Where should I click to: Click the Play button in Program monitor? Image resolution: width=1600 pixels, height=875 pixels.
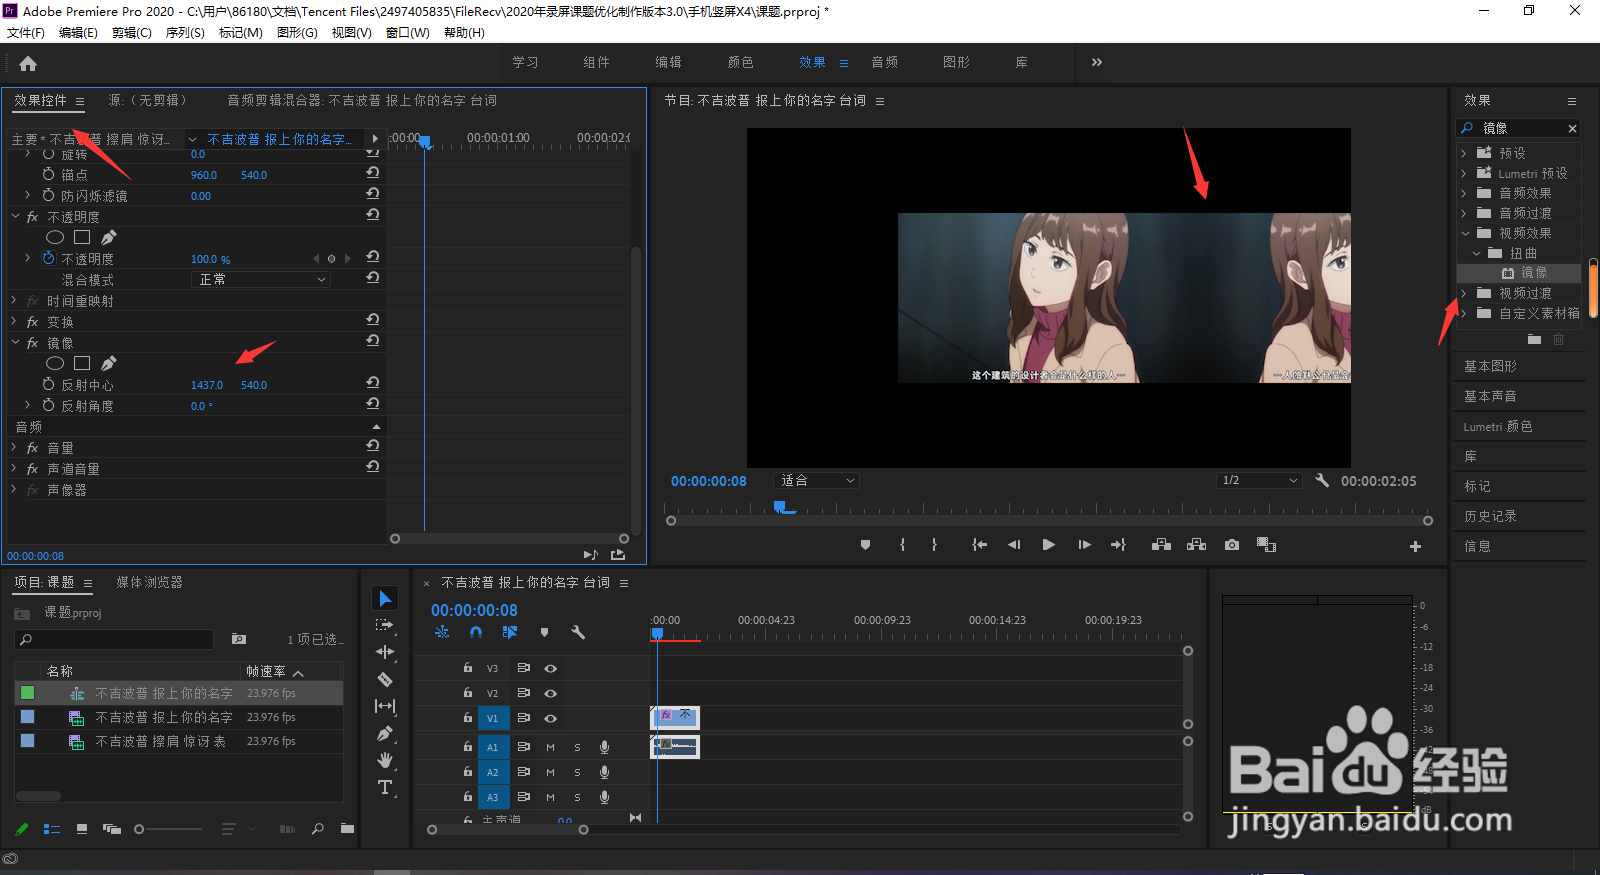click(1048, 545)
